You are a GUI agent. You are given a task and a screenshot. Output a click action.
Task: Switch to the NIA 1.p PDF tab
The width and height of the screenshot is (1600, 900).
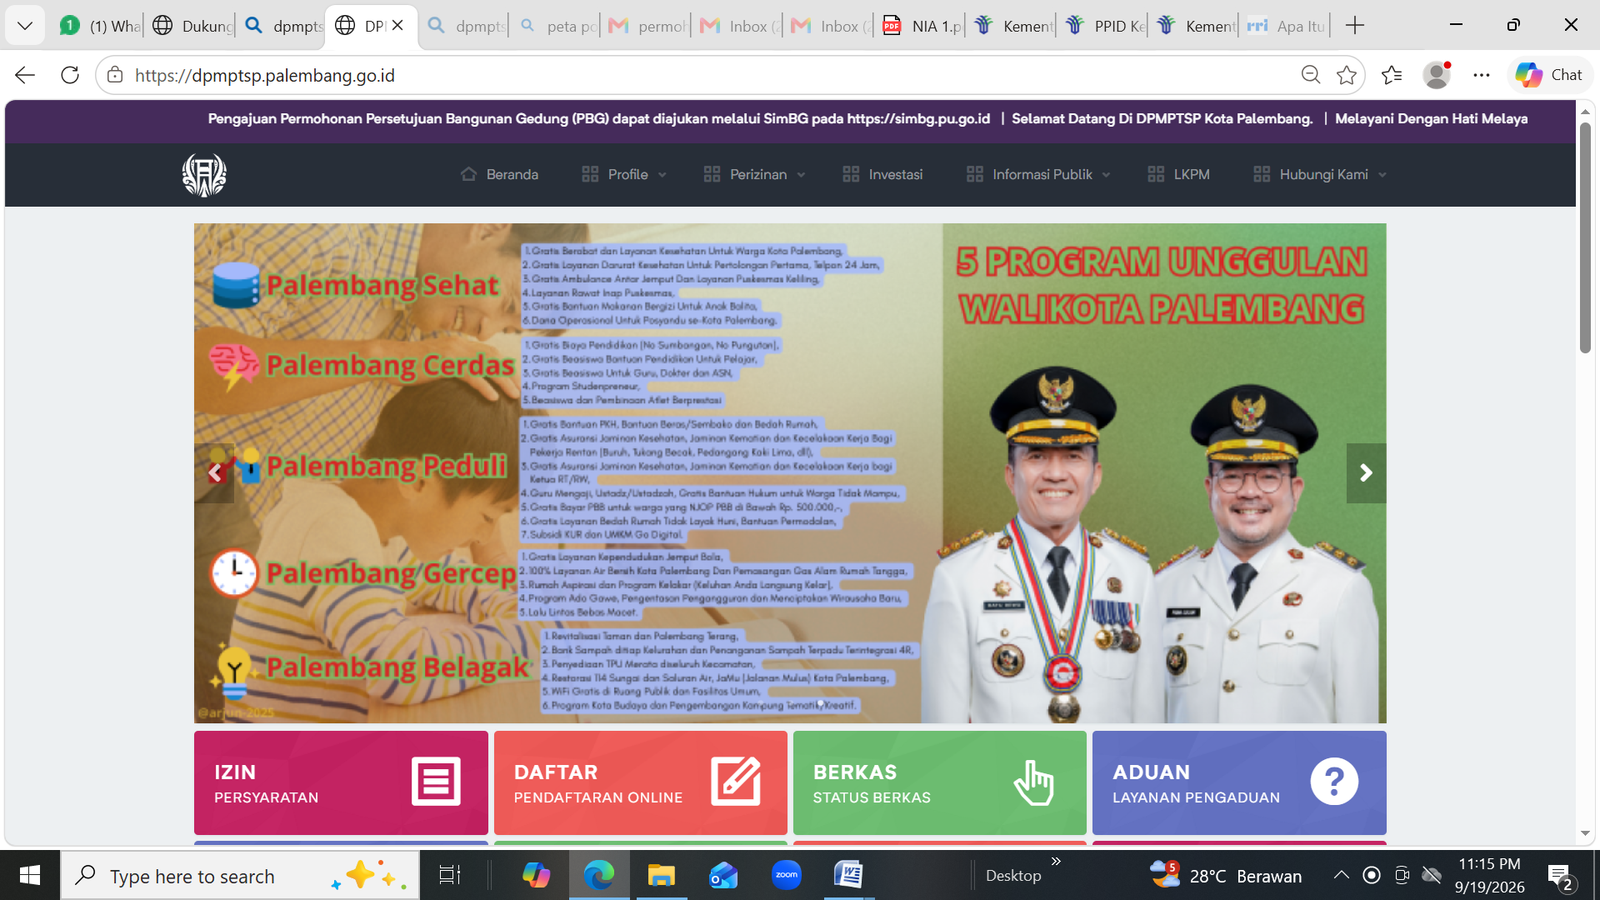[921, 26]
